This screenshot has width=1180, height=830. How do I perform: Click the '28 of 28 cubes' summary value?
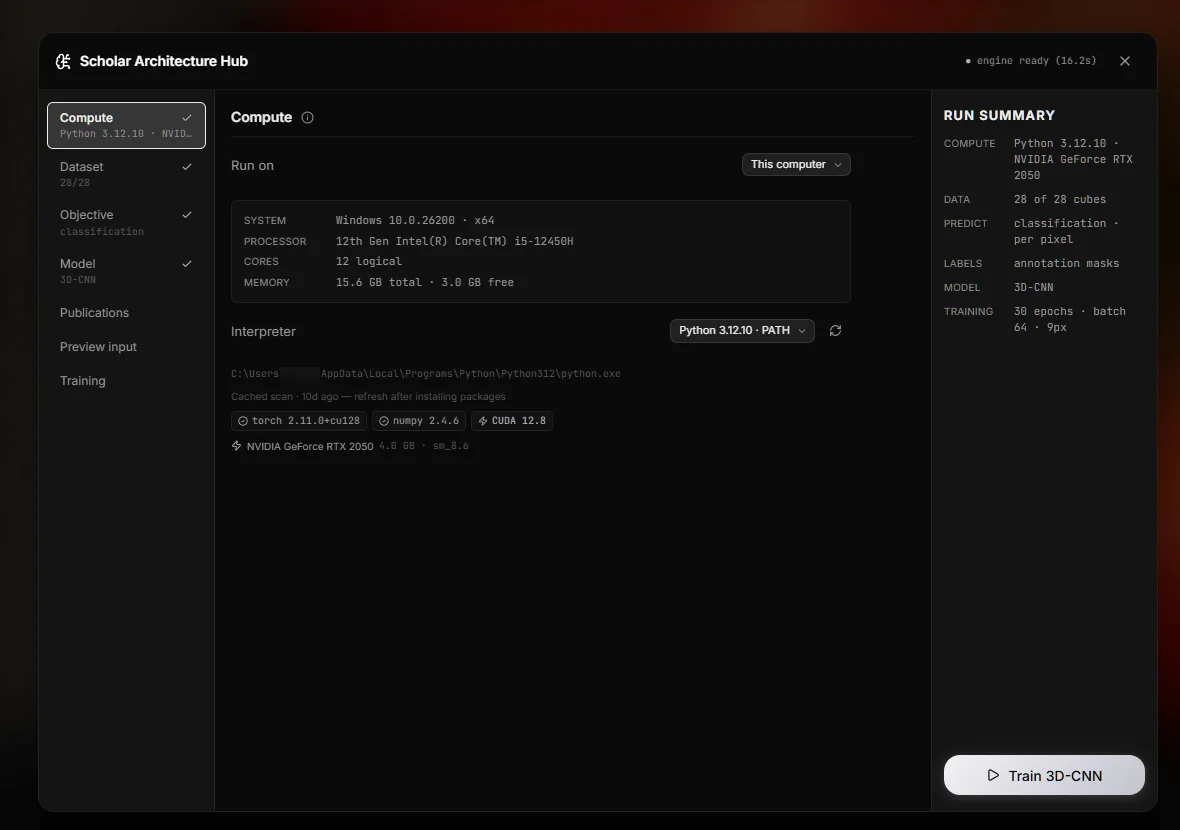coord(1060,199)
